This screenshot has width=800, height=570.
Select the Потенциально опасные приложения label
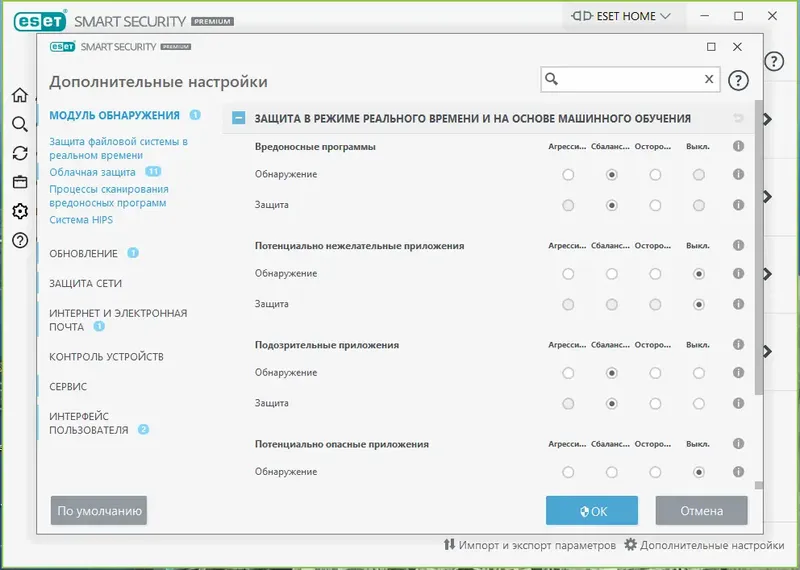pos(342,444)
